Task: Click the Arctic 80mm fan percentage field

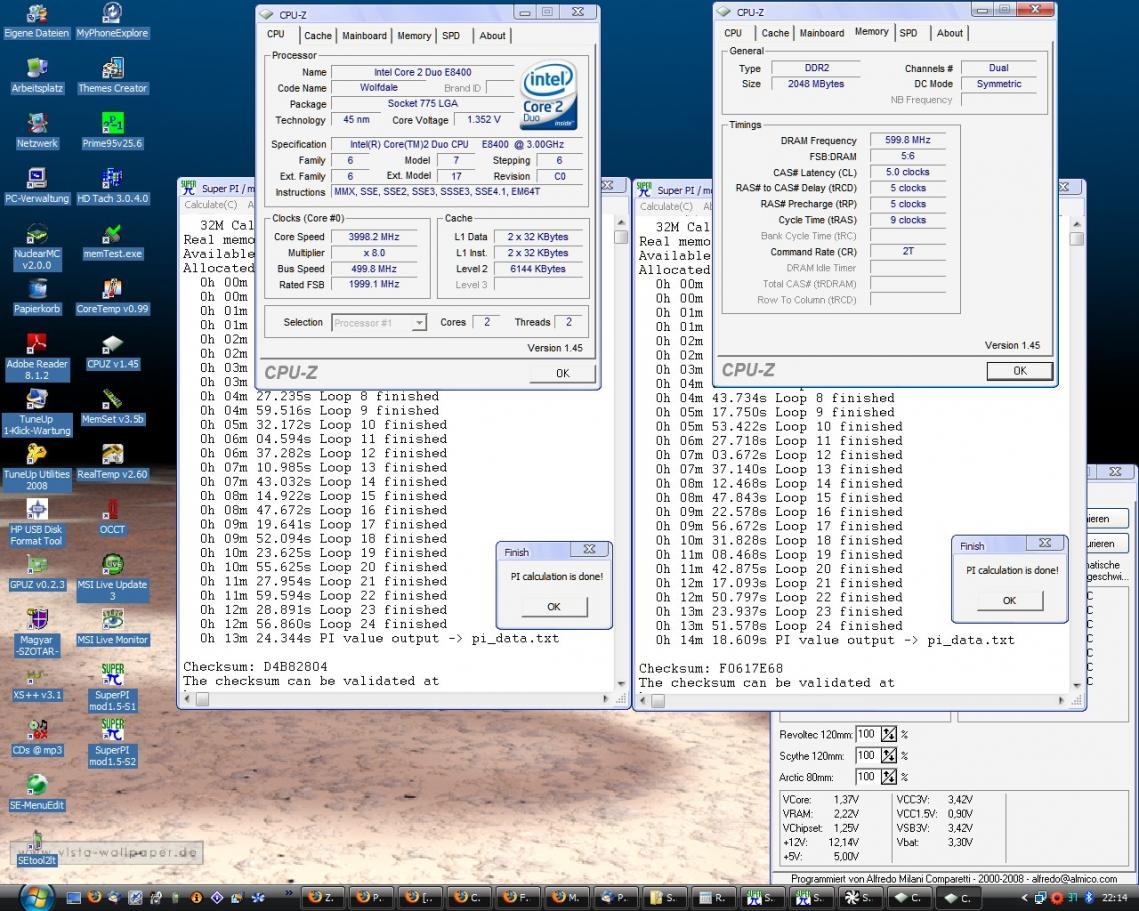Action: [867, 777]
